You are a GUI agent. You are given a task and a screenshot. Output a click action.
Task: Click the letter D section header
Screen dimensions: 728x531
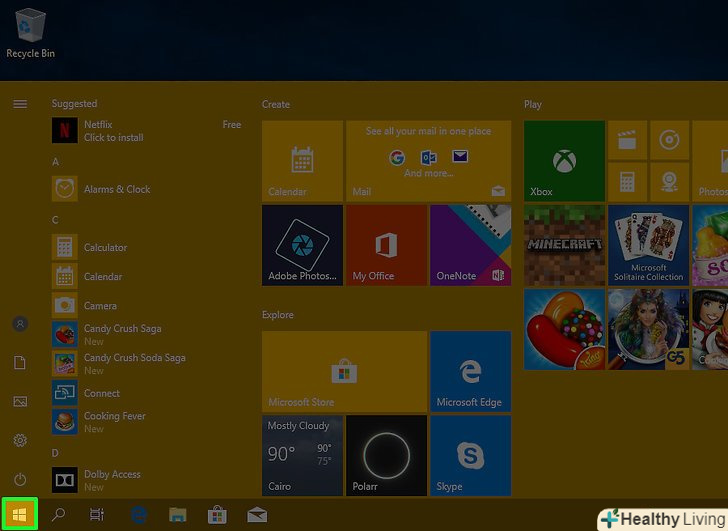55,453
